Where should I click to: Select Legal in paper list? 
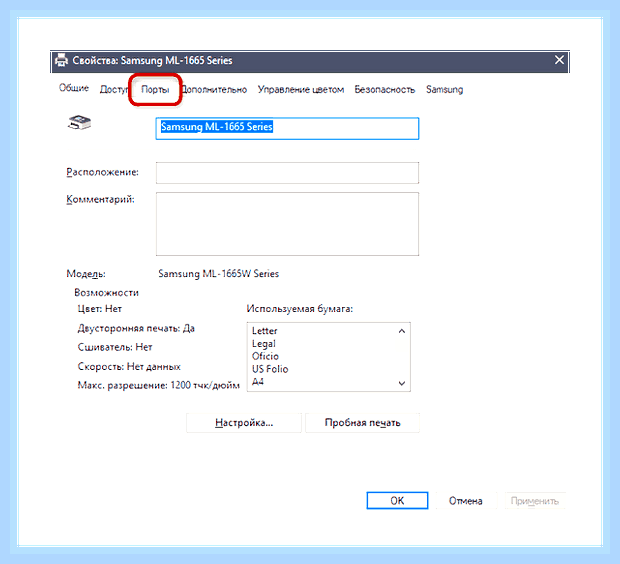pos(264,344)
